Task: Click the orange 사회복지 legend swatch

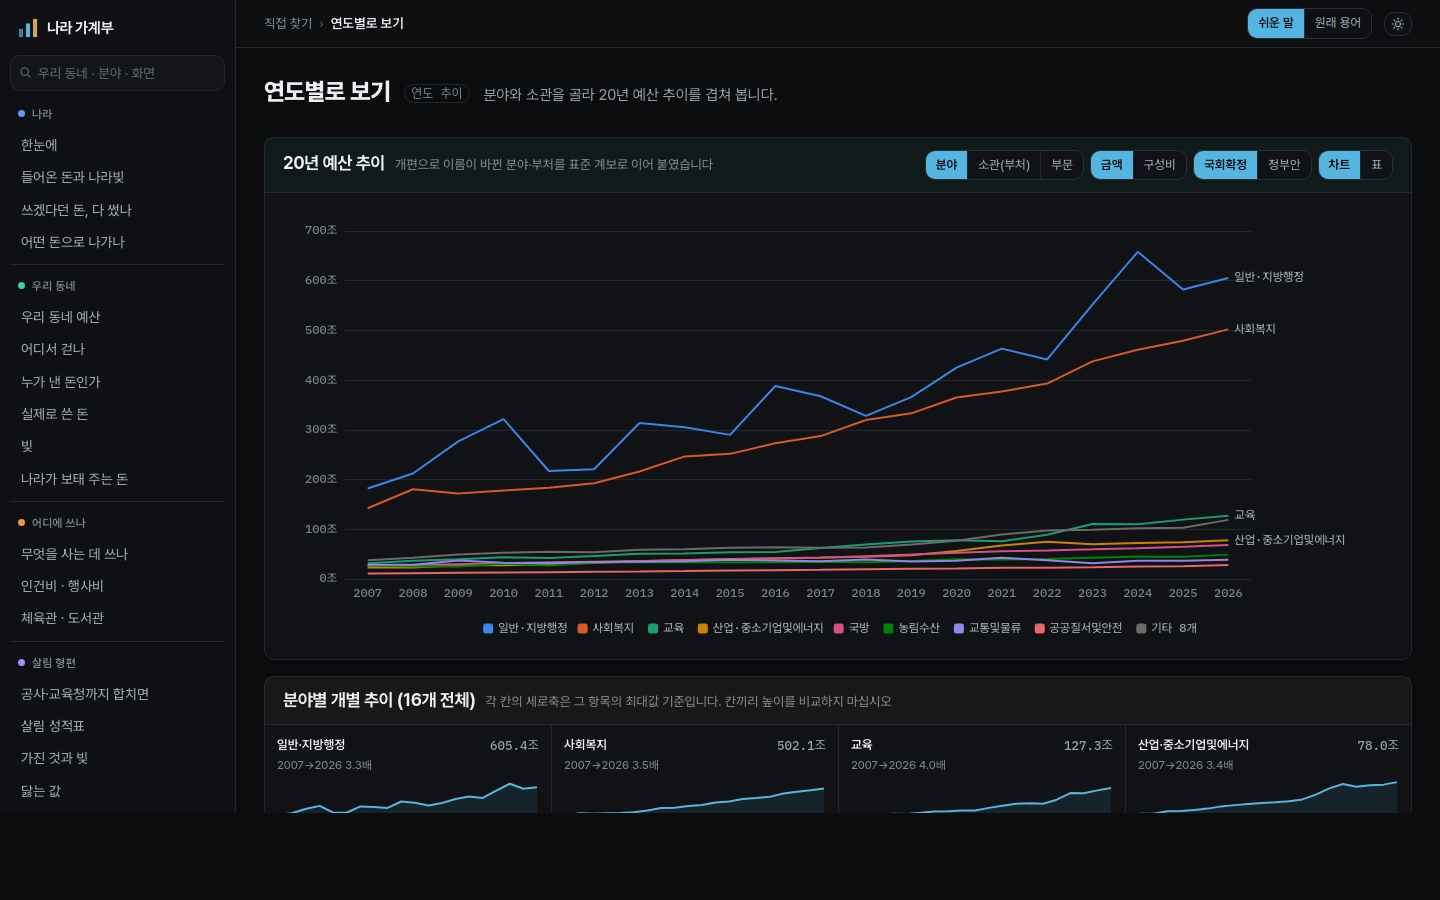Action: pyautogui.click(x=582, y=628)
